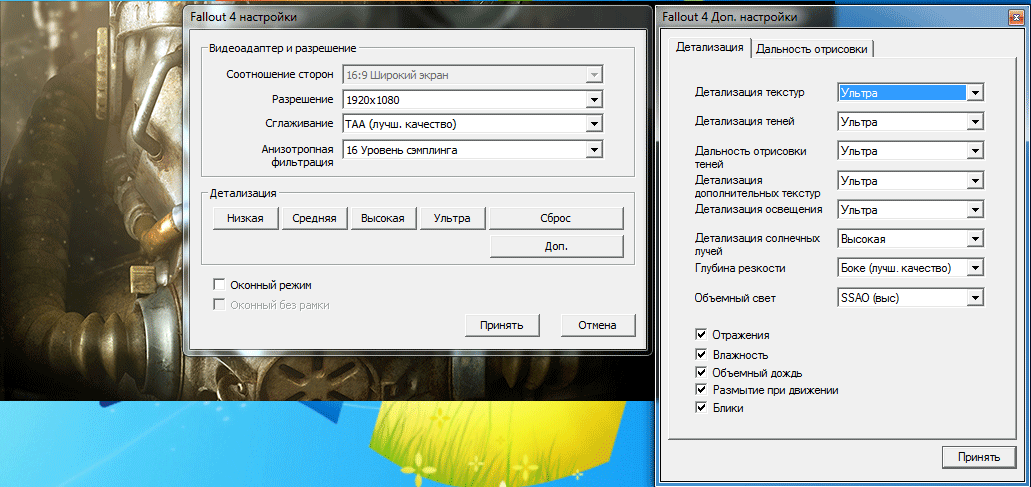Click Принять in Fallout 4 настройки window
Viewport: 1031px width, 487px height.
click(502, 325)
